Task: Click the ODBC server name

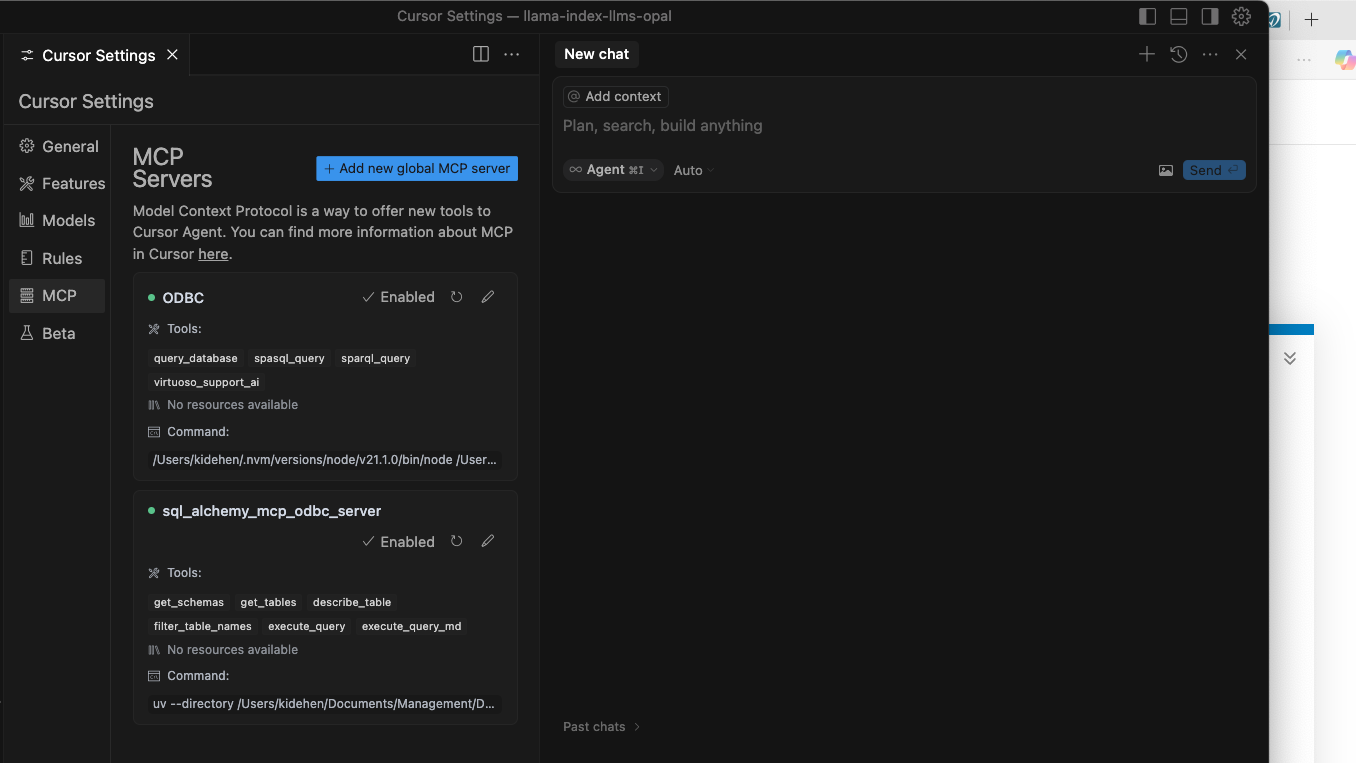Action: [x=183, y=298]
